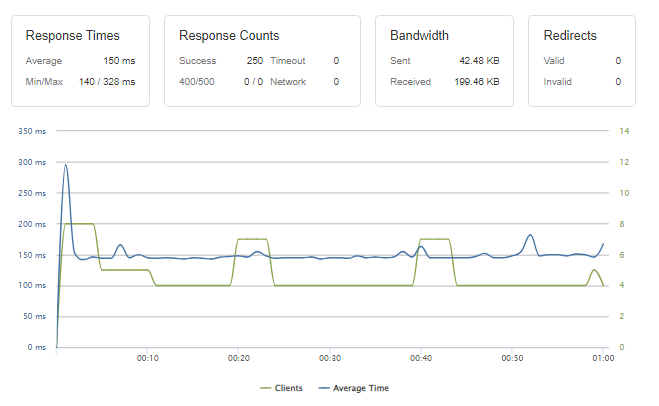Click the 350 ms label on the left axis
This screenshot has width=659, height=406.
[33, 131]
